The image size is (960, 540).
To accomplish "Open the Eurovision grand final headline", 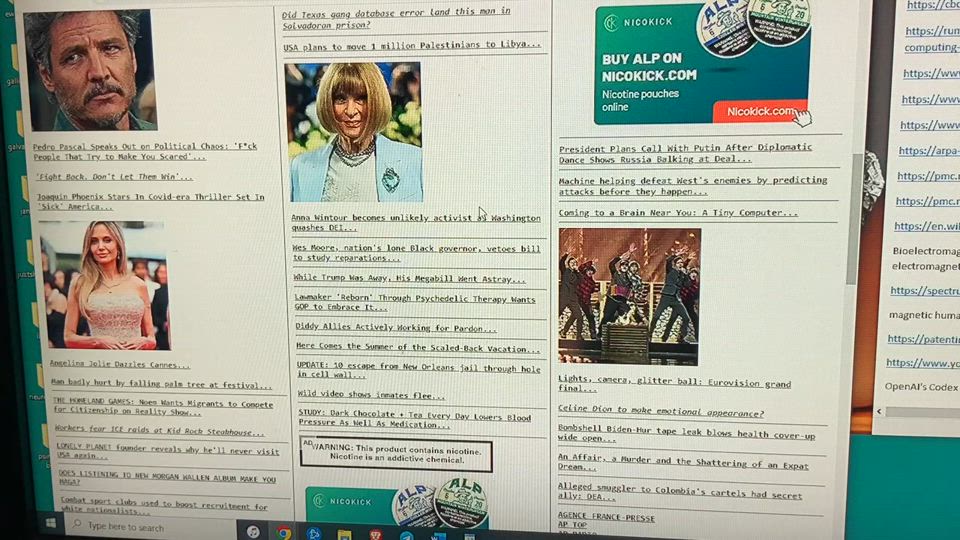I will point(674,384).
